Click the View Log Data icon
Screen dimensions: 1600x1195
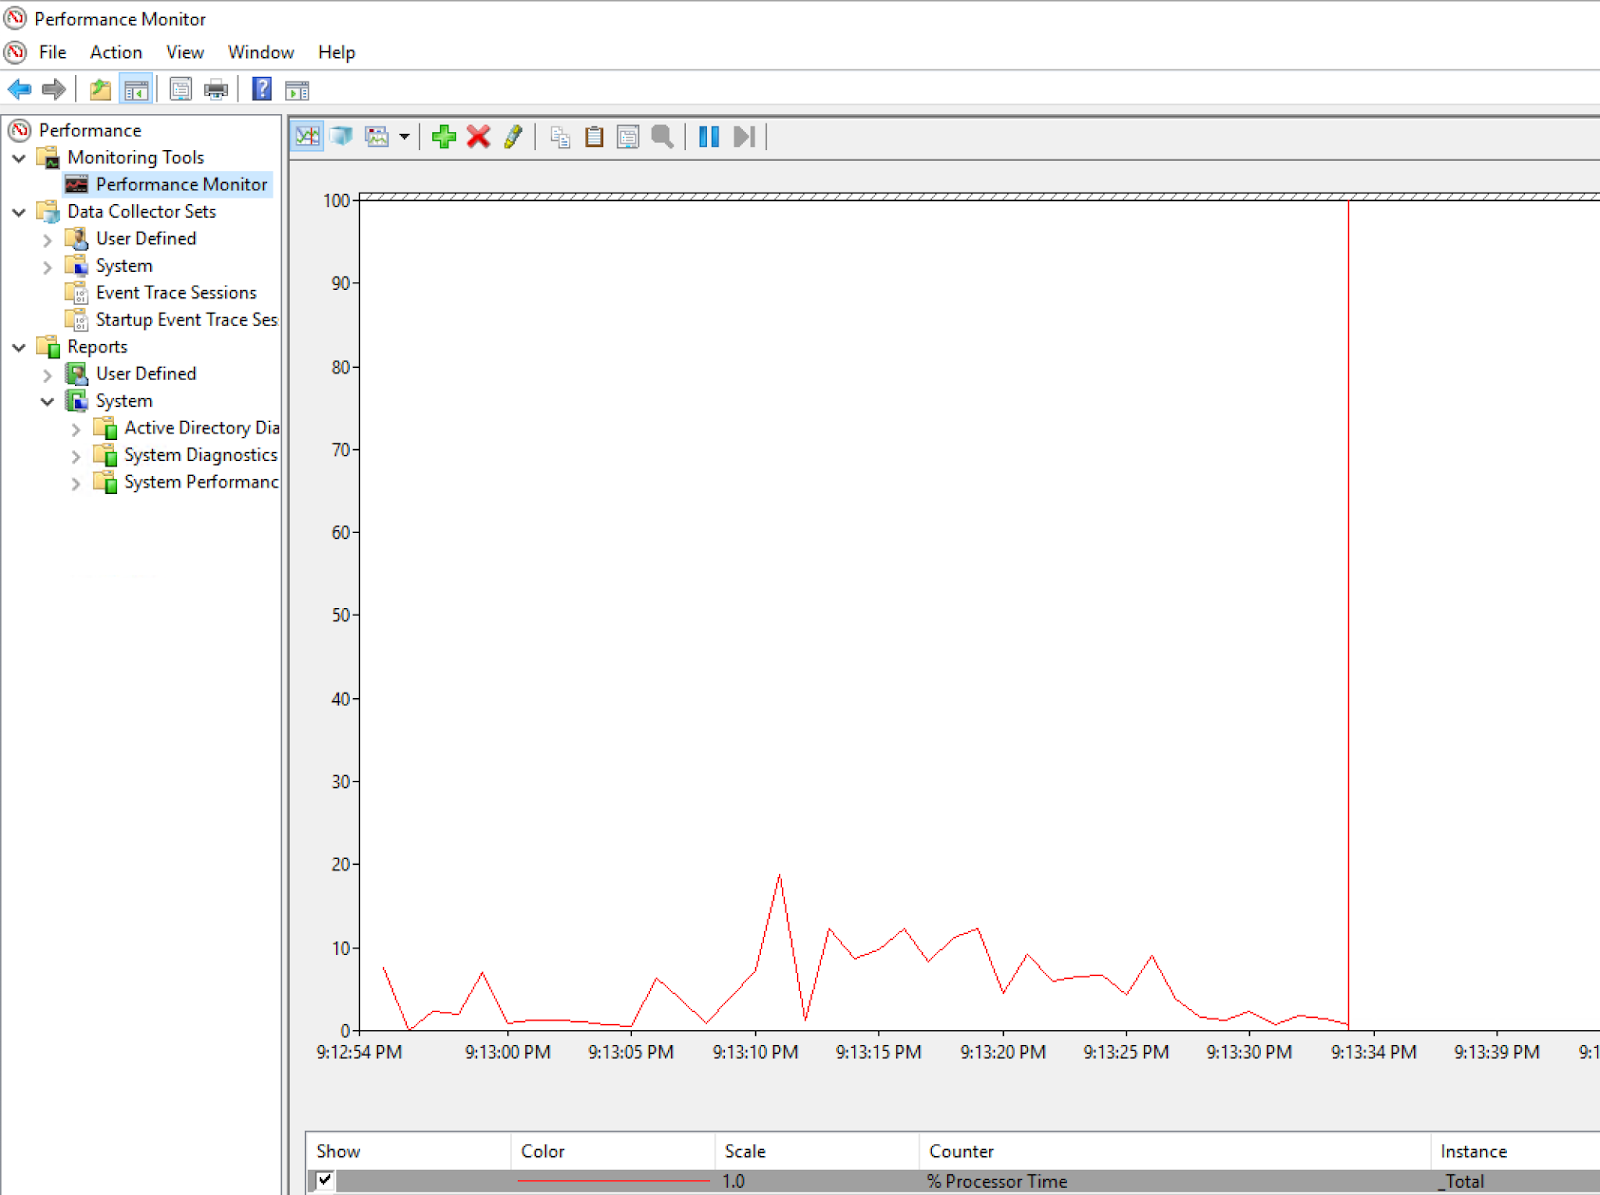pyautogui.click(x=342, y=136)
